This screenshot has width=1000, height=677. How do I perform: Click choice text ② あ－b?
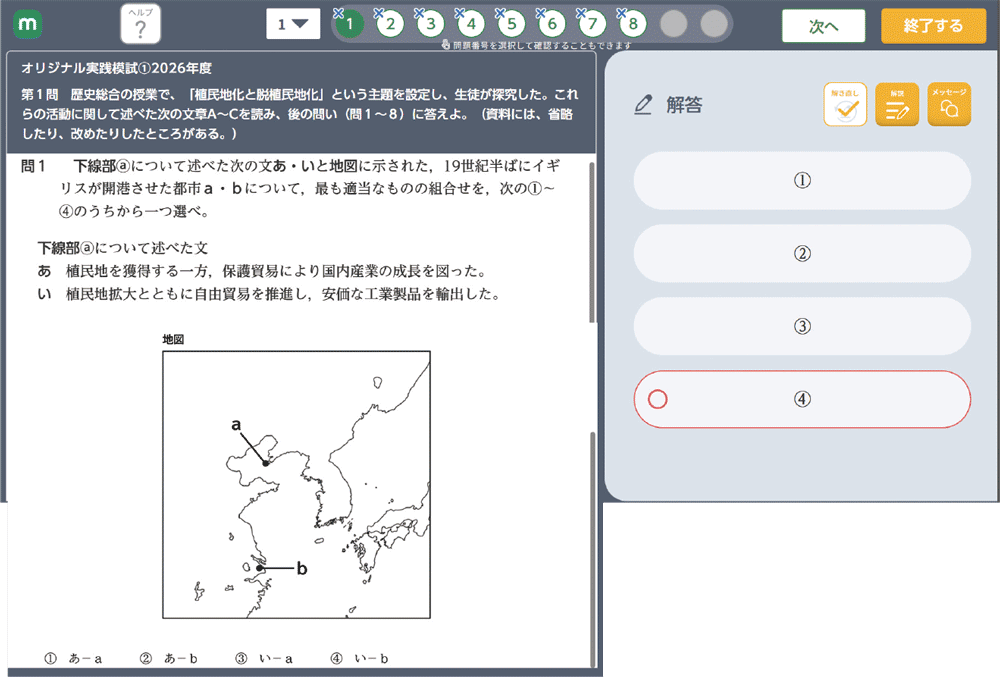[x=168, y=659]
